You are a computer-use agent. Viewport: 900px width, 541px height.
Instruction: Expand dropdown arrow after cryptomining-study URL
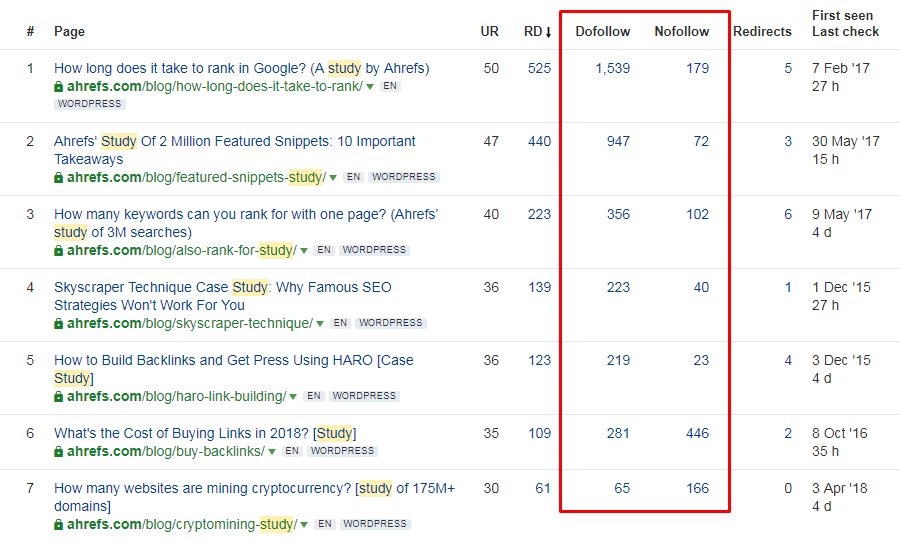[304, 524]
